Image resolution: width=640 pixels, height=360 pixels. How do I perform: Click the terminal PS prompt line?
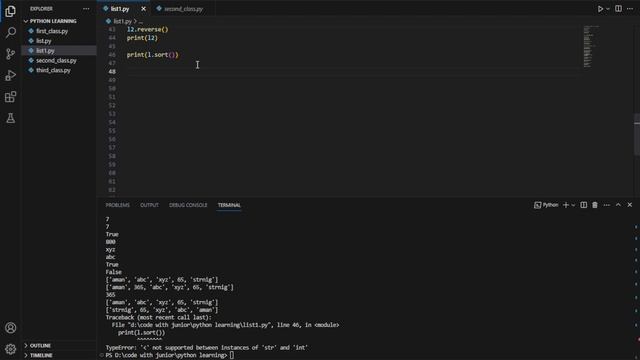tap(170, 356)
